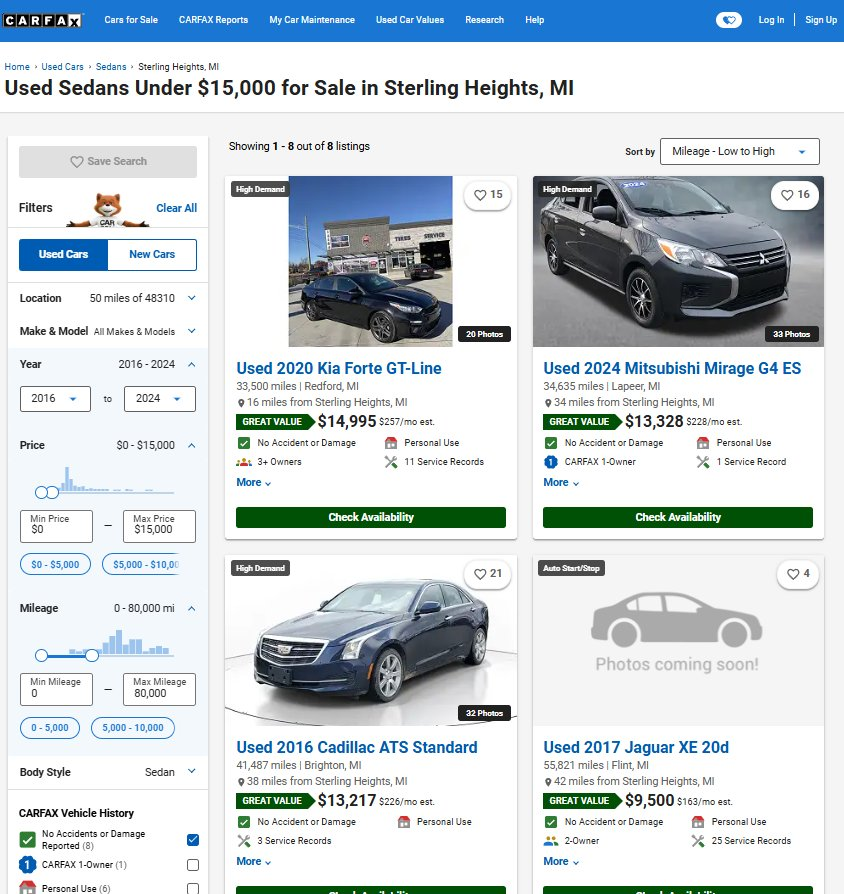Favorite the Mitsubishi Mirage G4 ES listing

pyautogui.click(x=795, y=195)
